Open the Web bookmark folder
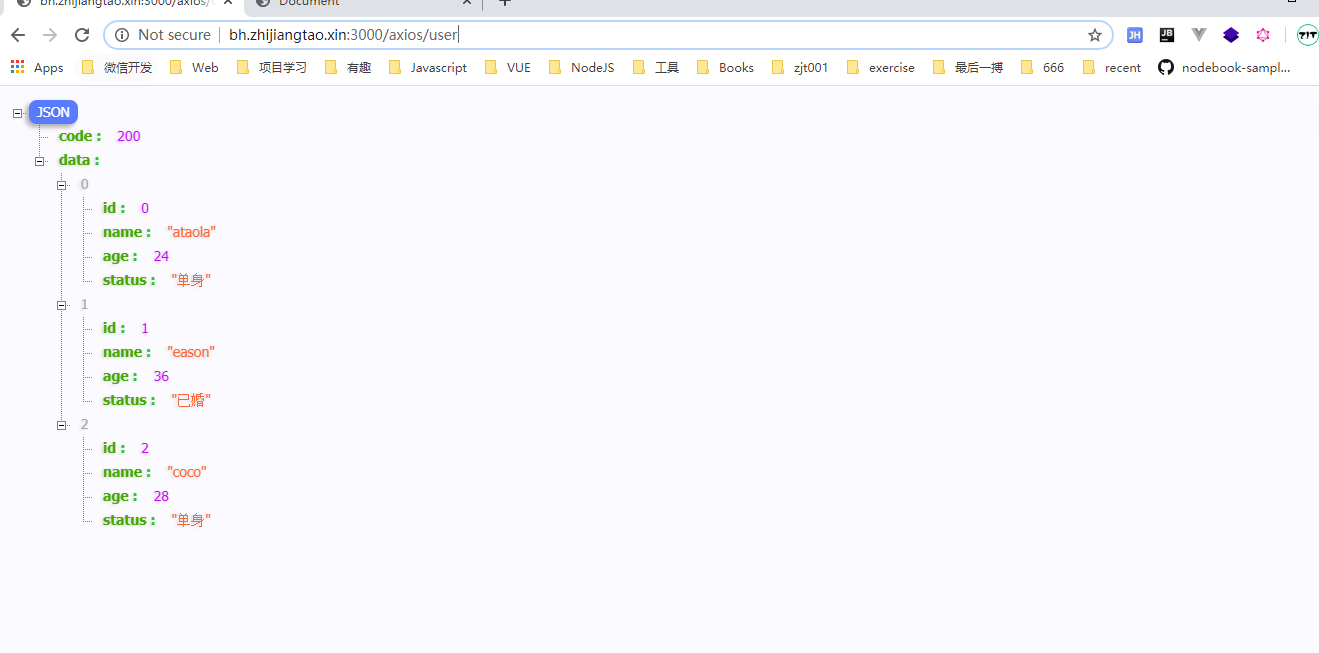 tap(194, 67)
